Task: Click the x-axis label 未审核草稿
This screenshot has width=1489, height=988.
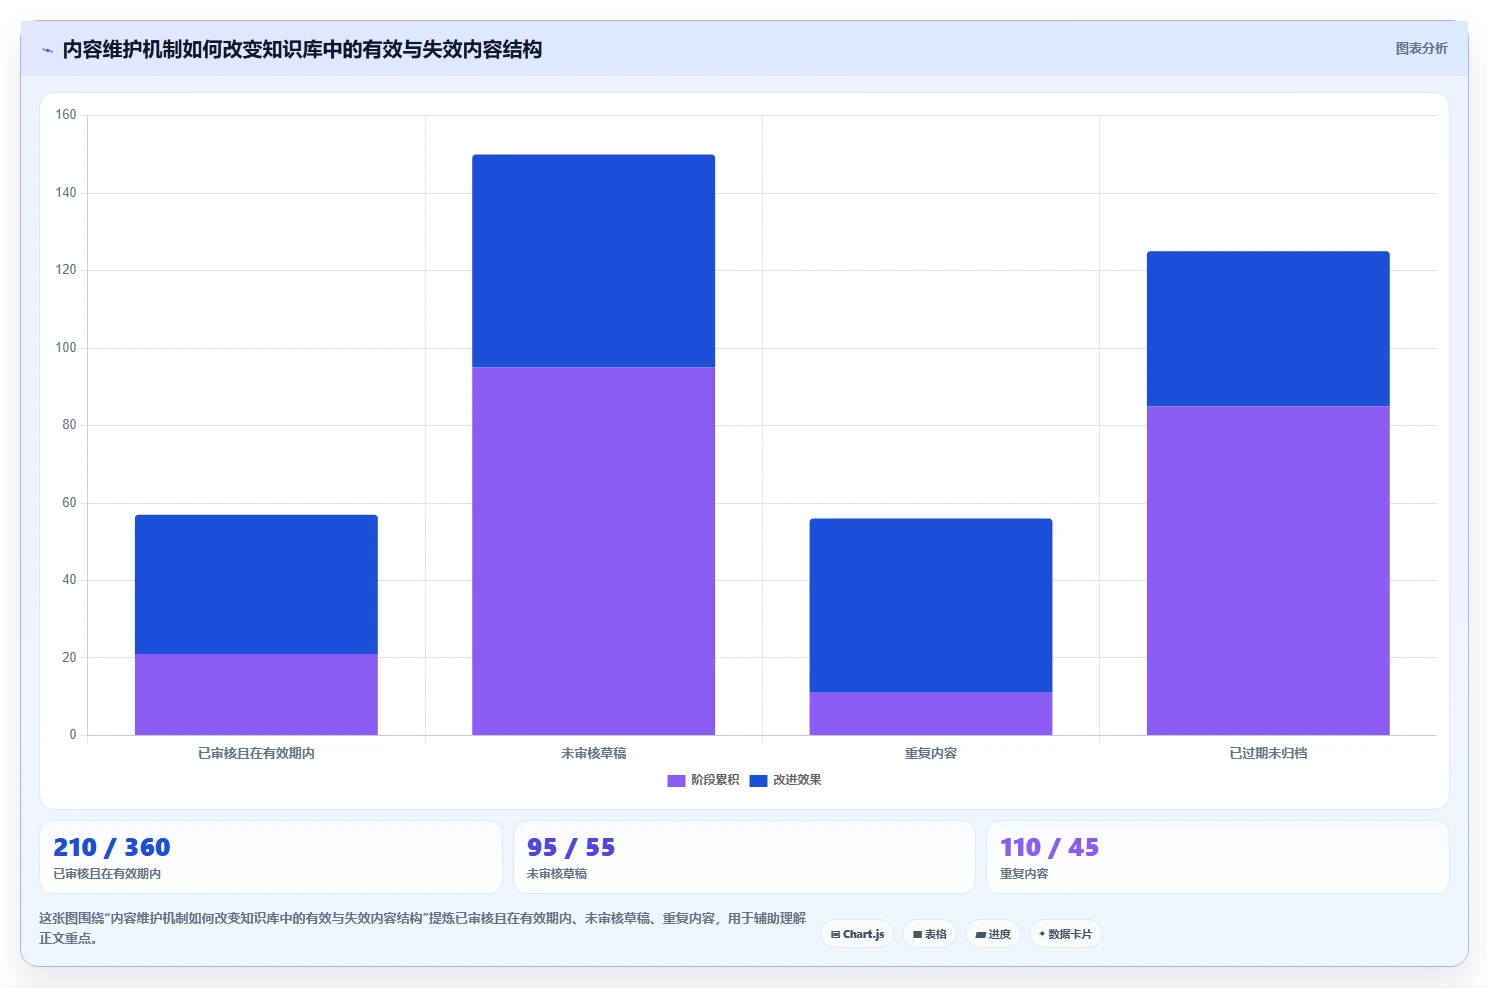Action: coord(593,753)
